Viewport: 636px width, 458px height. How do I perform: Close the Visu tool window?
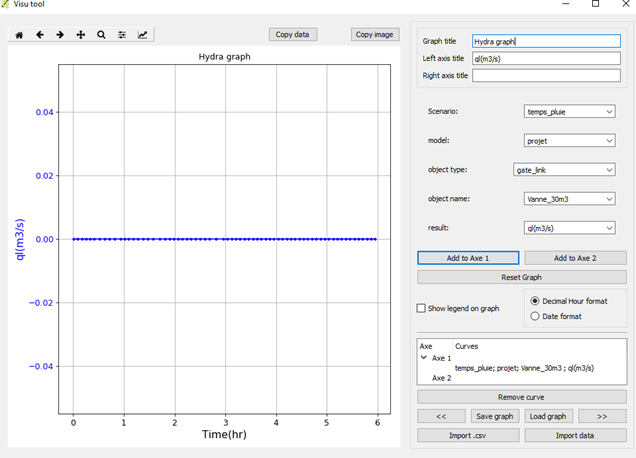626,4
